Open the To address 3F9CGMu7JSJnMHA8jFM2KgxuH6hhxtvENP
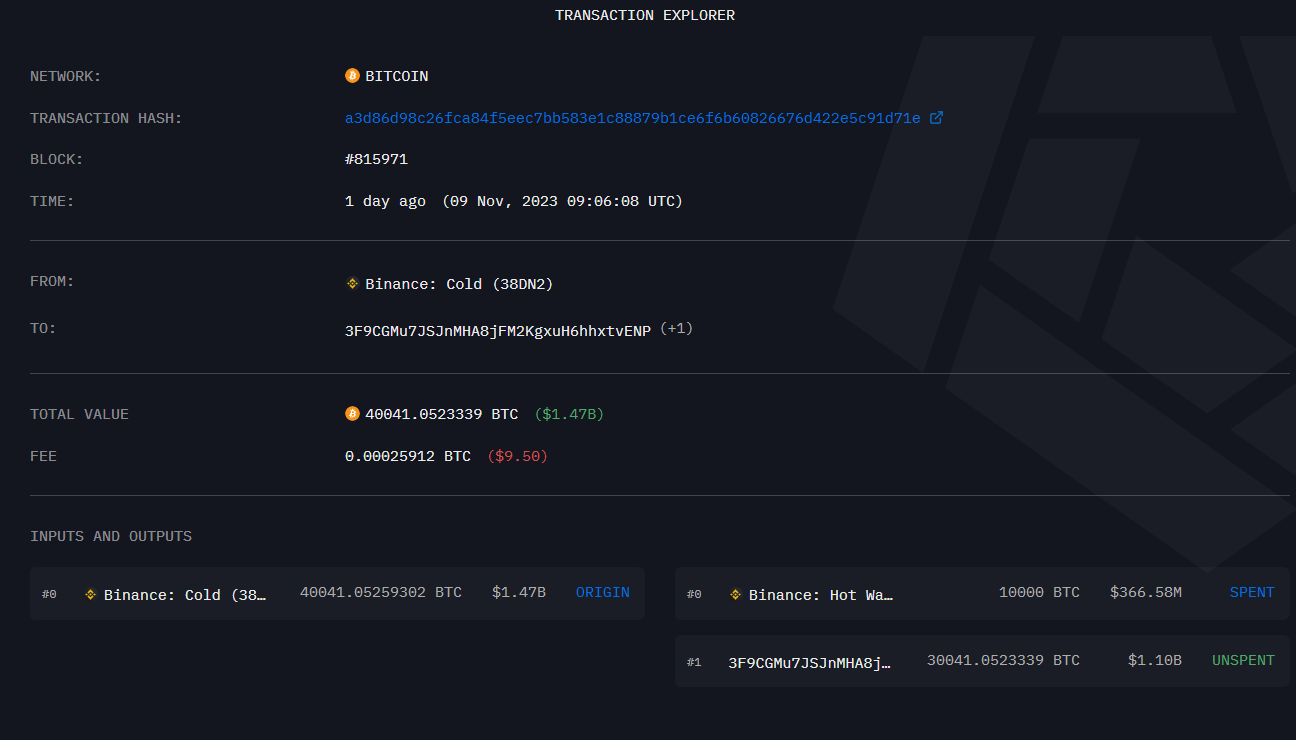 pyautogui.click(x=498, y=330)
